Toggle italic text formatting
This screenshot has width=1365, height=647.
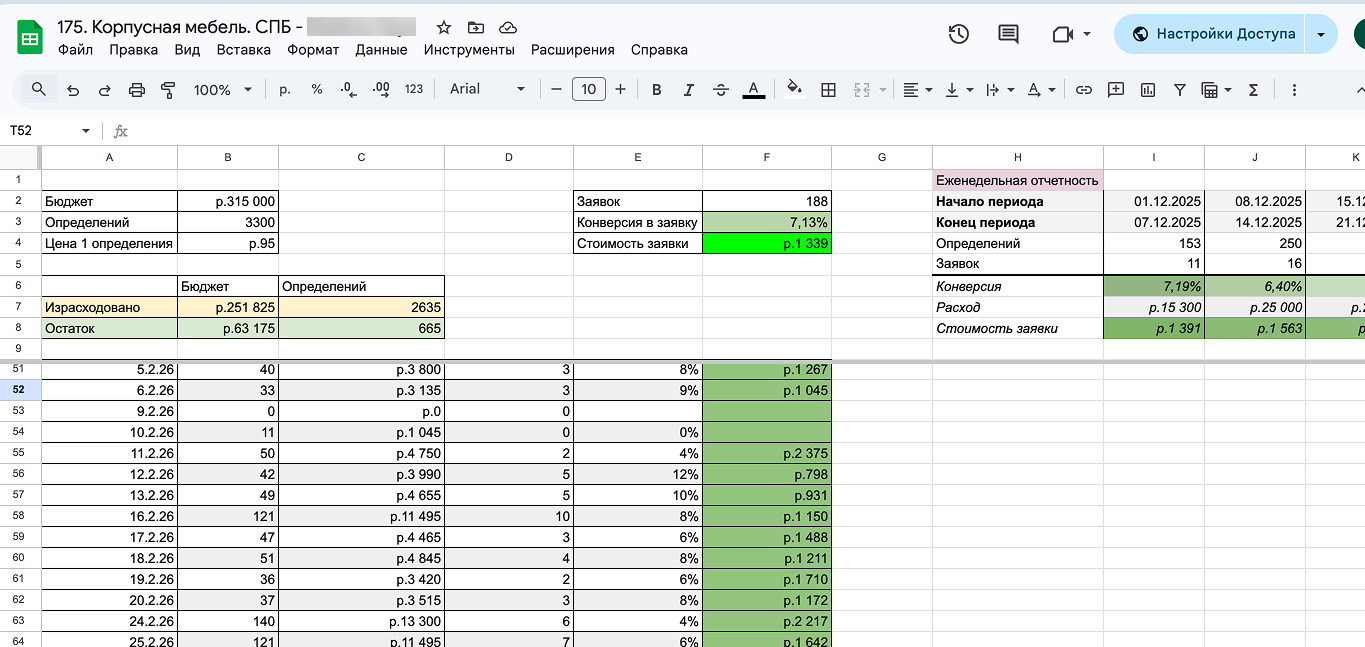pos(688,90)
